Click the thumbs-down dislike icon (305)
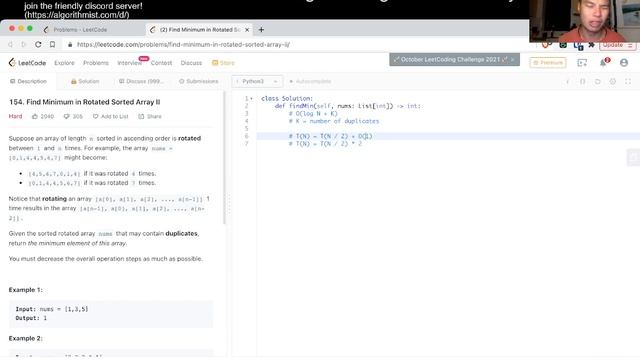Viewport: 640px width, 360px height. 67,116
